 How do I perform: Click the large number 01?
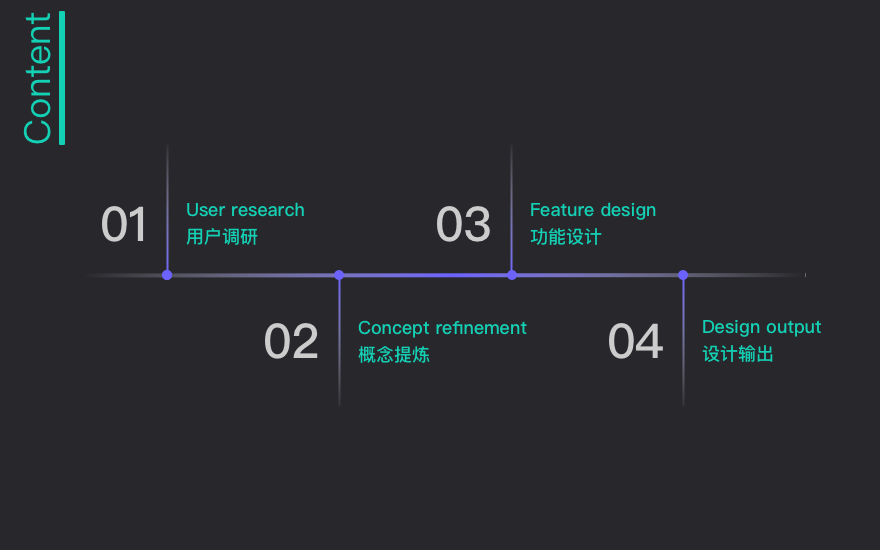[x=124, y=225]
